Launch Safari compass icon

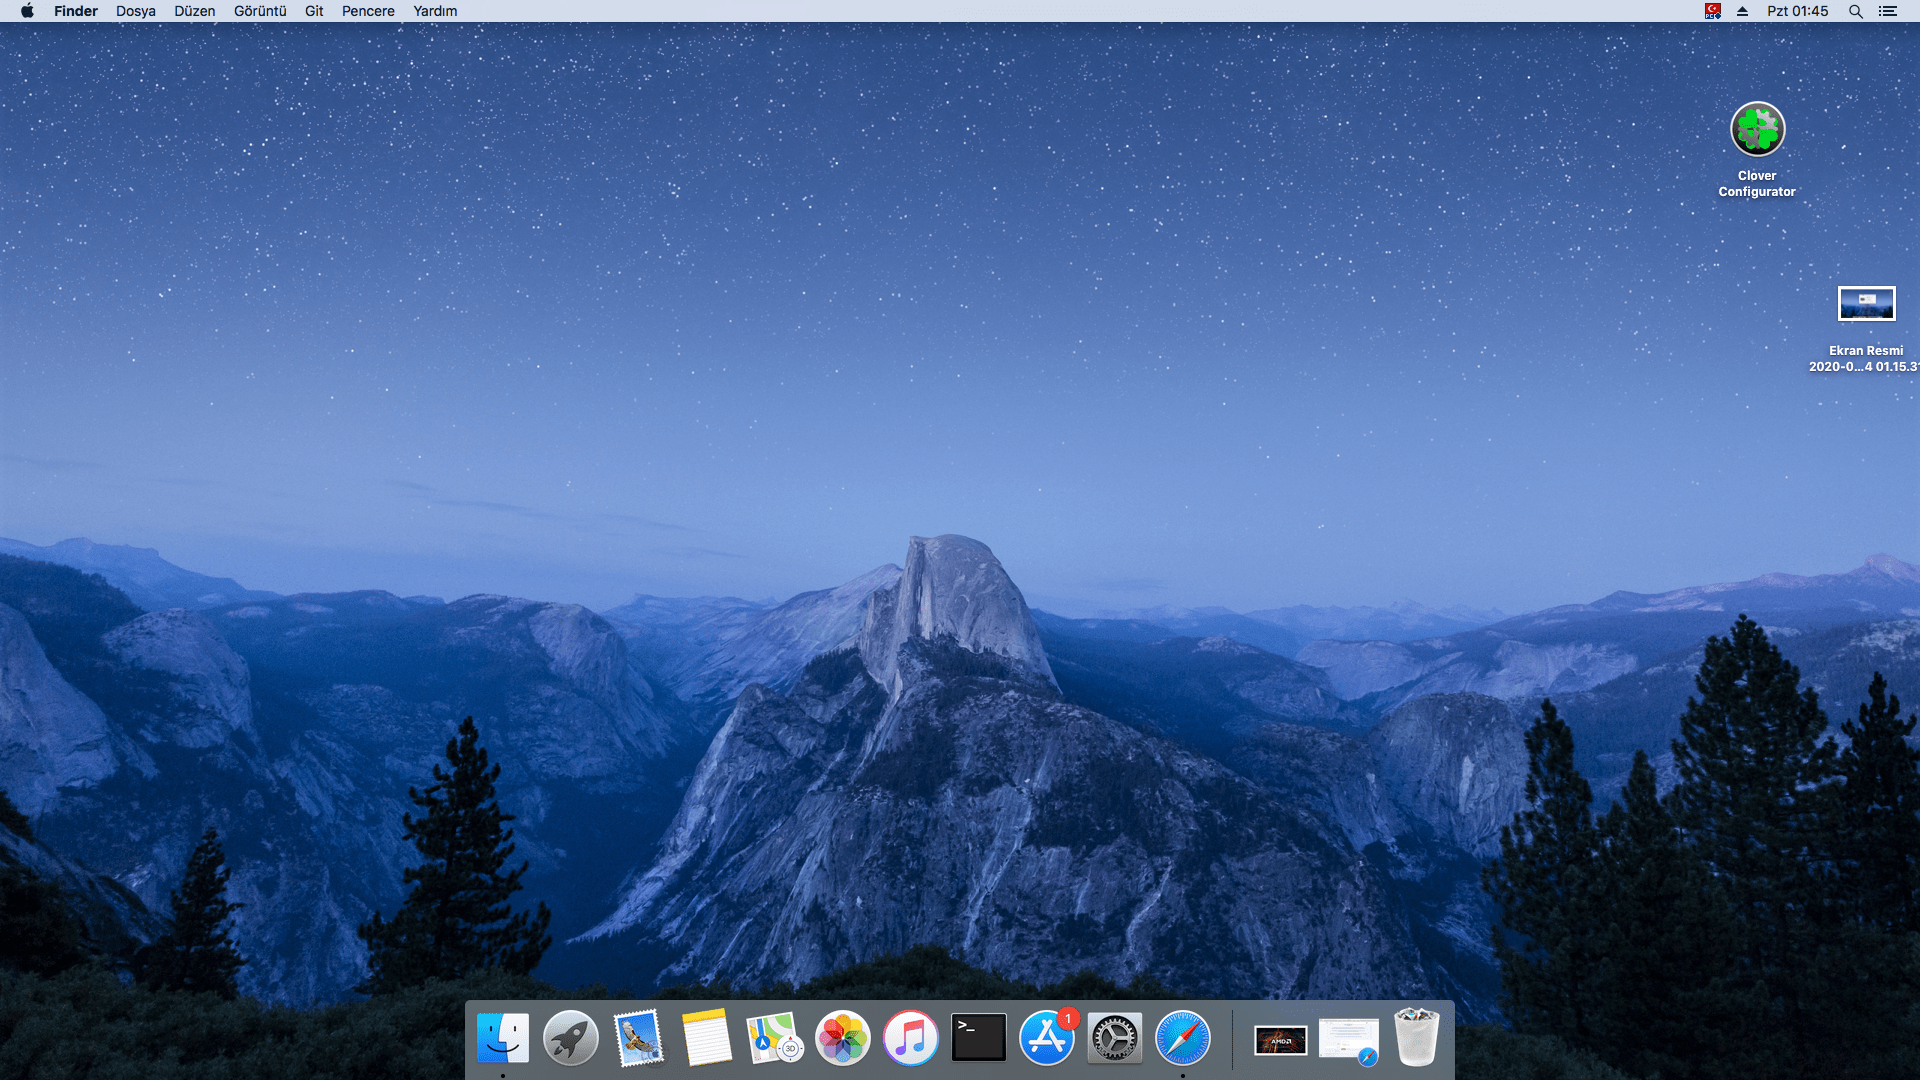tap(1182, 1038)
